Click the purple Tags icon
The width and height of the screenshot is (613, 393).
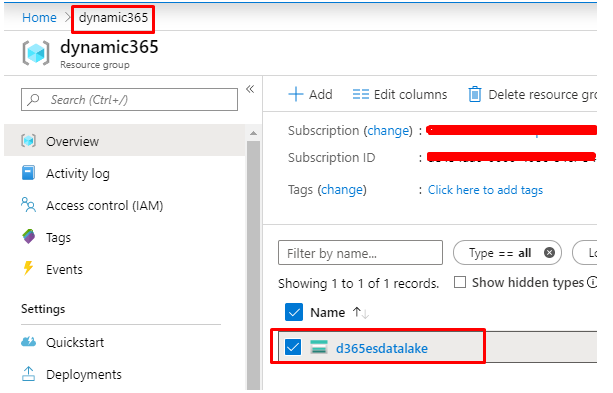click(x=29, y=237)
